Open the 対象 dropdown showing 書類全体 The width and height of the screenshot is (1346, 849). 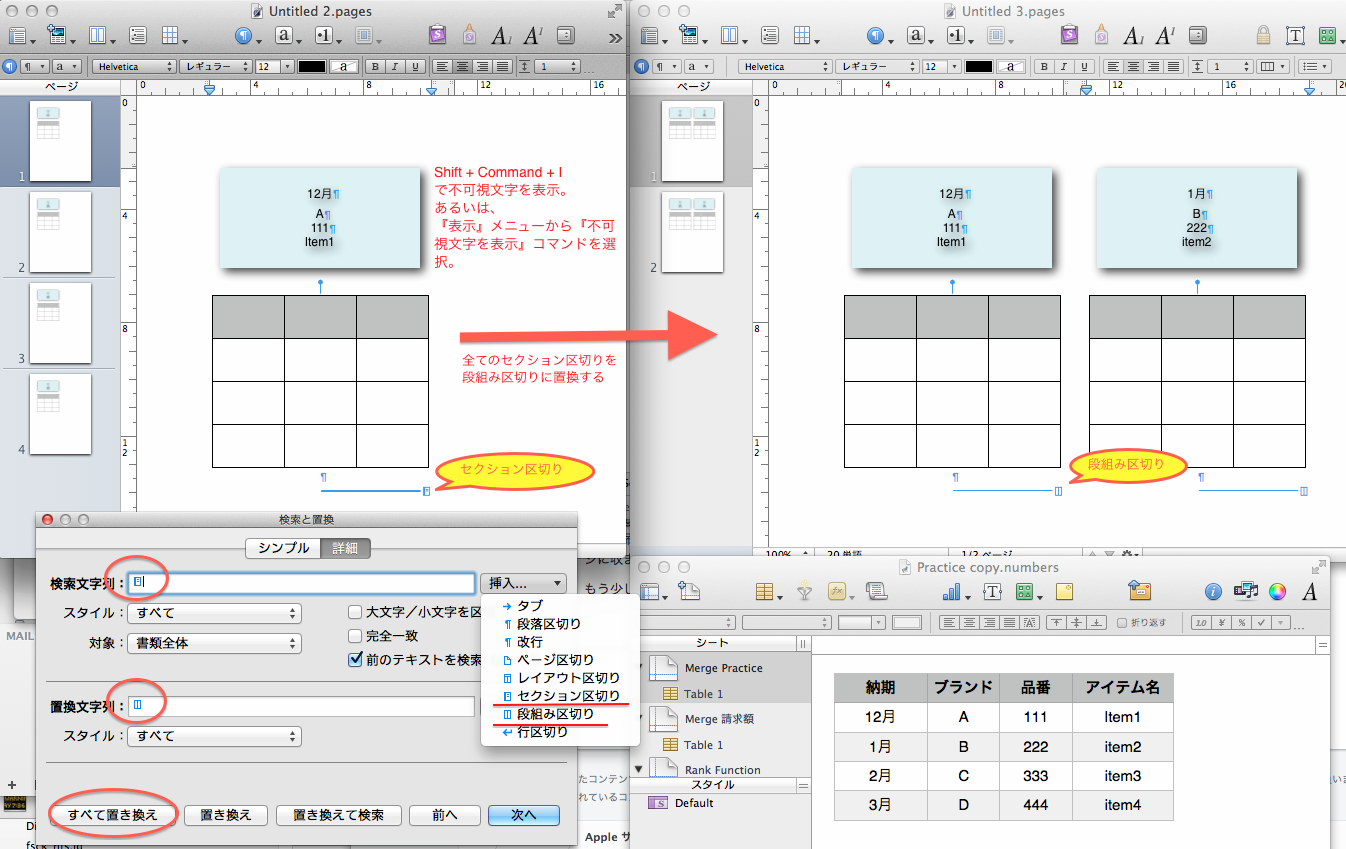point(214,644)
